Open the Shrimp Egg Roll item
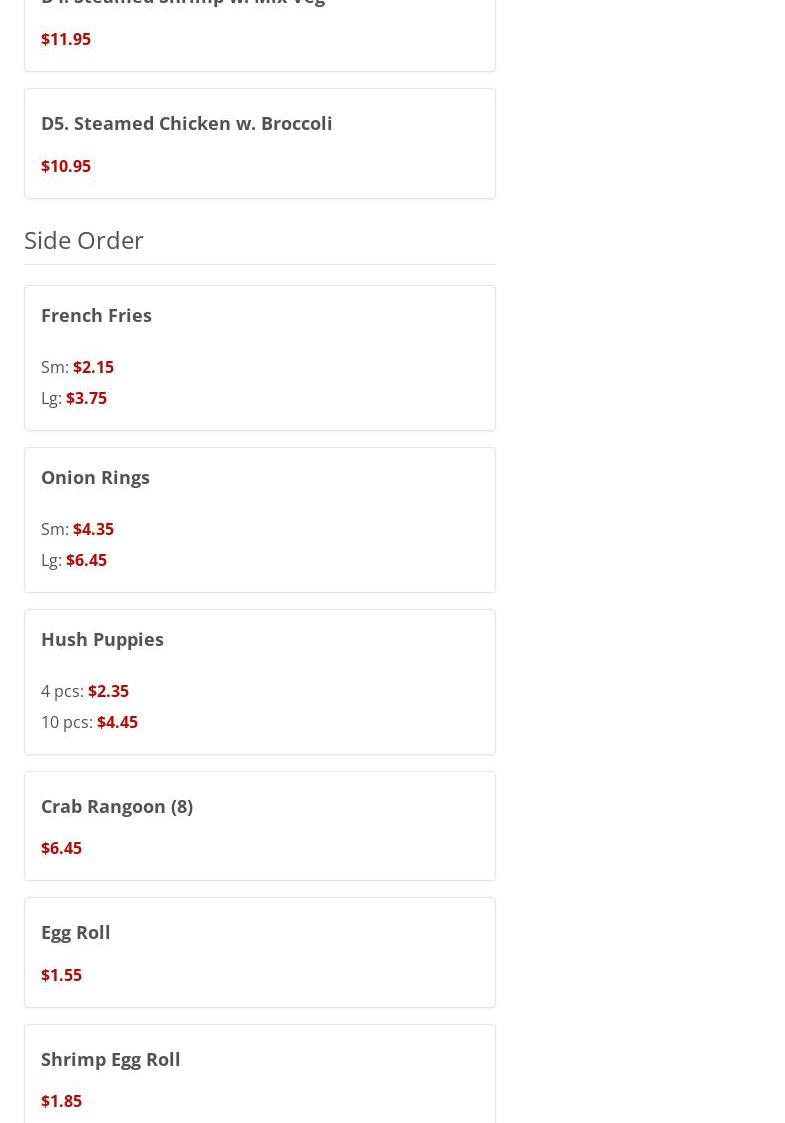This screenshot has width=785, height=1123. click(111, 1059)
